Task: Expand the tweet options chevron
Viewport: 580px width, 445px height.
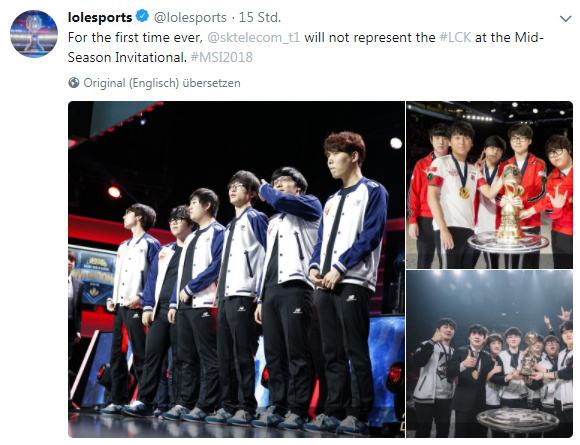Action: click(x=566, y=19)
